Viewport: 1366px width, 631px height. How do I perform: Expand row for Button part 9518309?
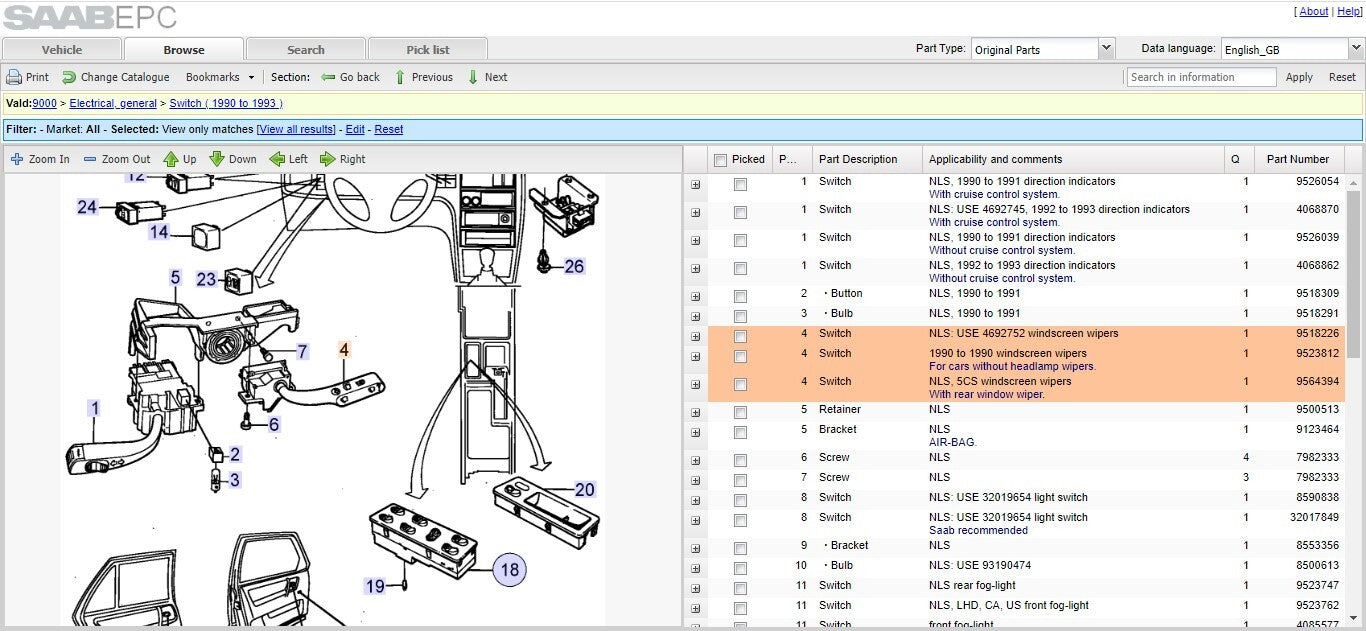[x=696, y=297]
